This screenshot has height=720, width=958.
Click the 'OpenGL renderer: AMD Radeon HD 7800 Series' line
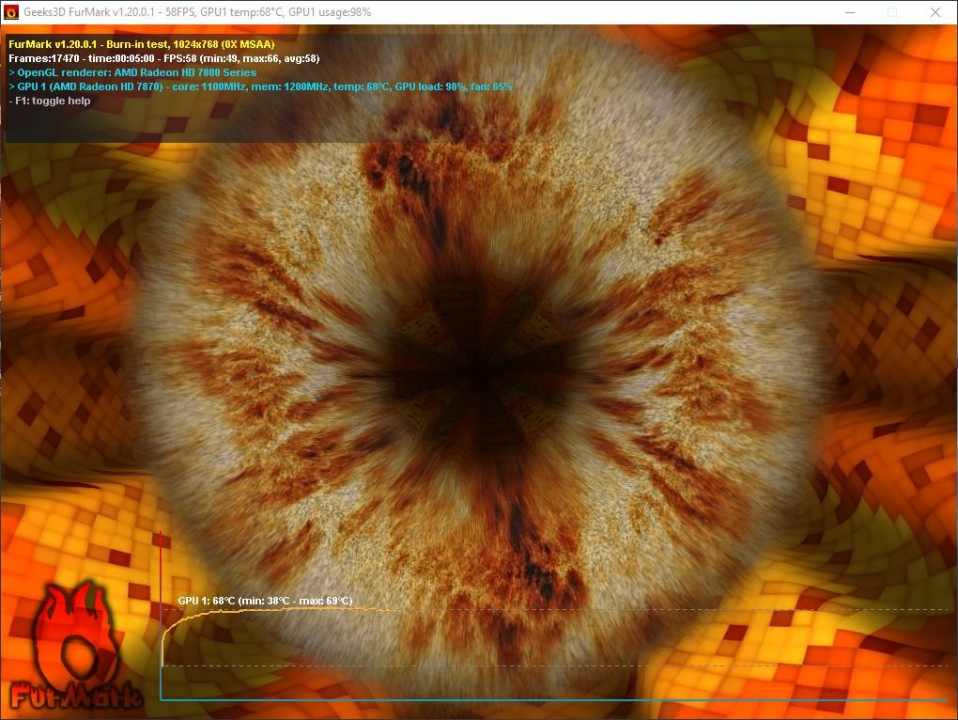pyautogui.click(x=132, y=73)
